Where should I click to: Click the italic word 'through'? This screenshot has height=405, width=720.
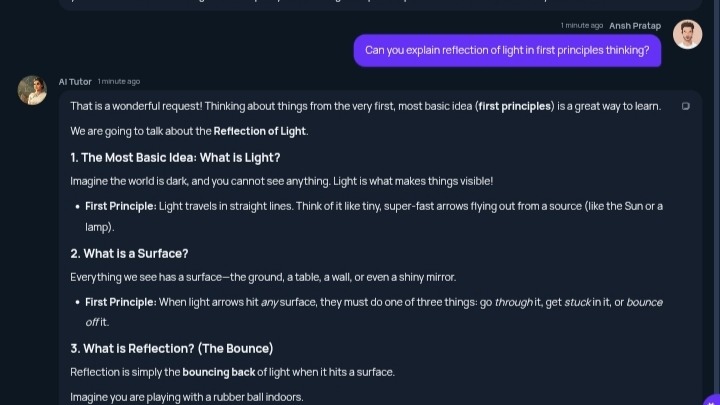click(x=514, y=303)
